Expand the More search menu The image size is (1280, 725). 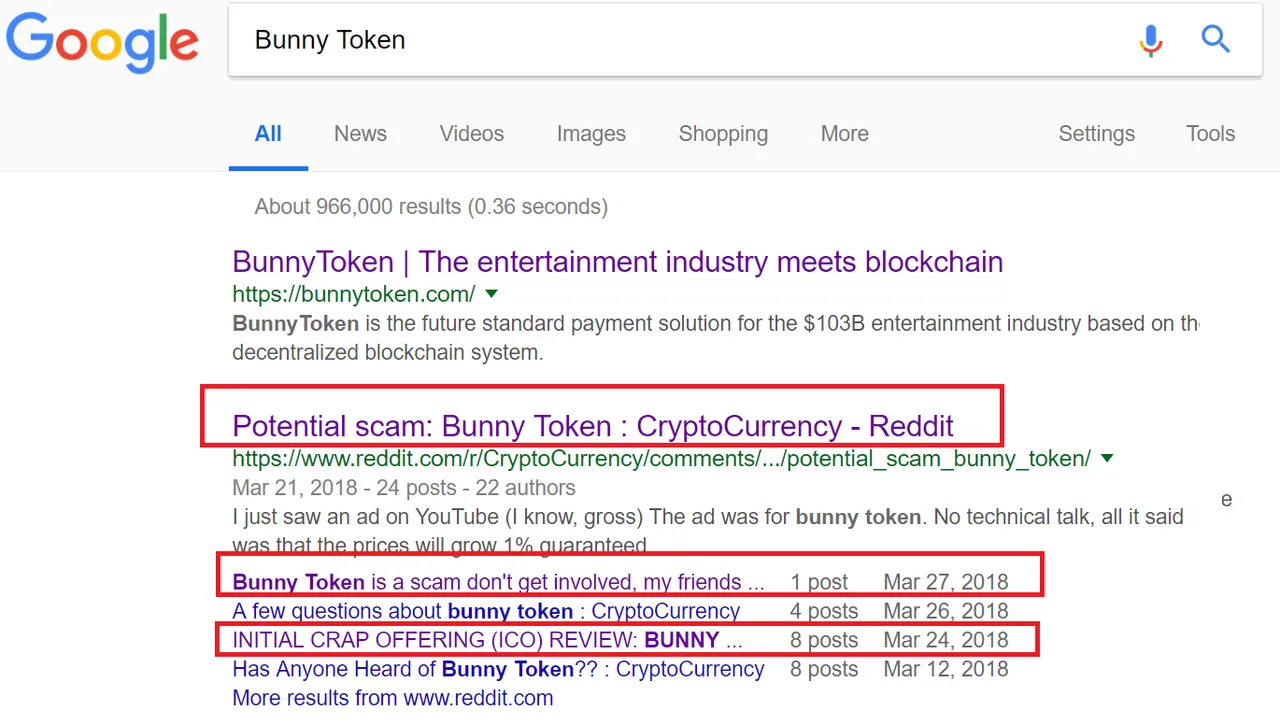[x=845, y=134]
